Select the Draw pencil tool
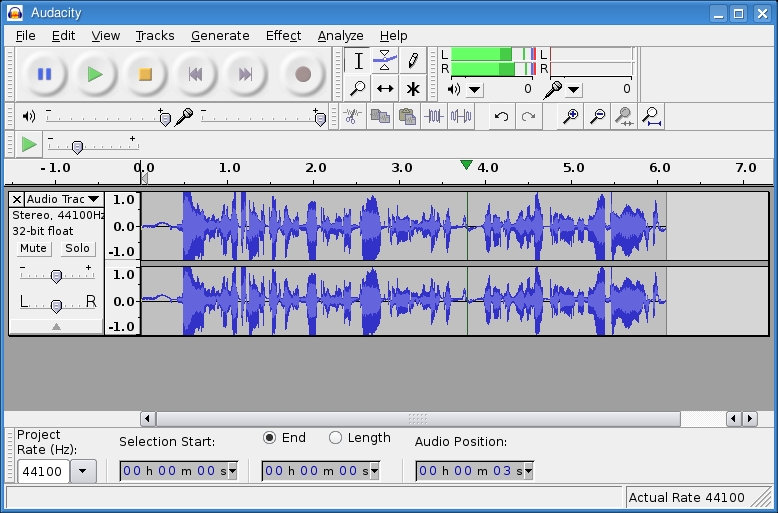Viewport: 778px width, 513px height. [412, 61]
